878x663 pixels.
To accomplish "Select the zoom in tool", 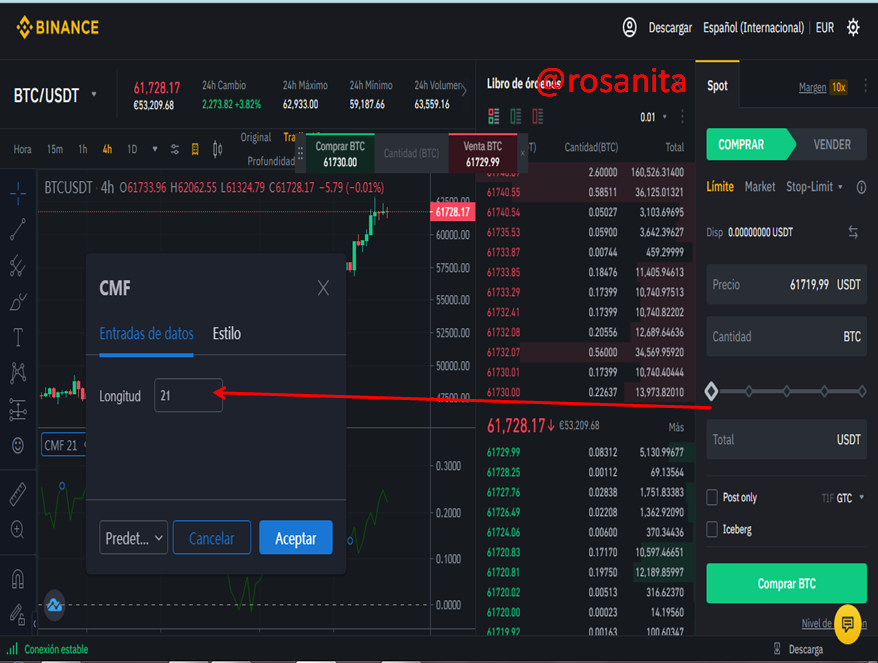I will pyautogui.click(x=18, y=529).
